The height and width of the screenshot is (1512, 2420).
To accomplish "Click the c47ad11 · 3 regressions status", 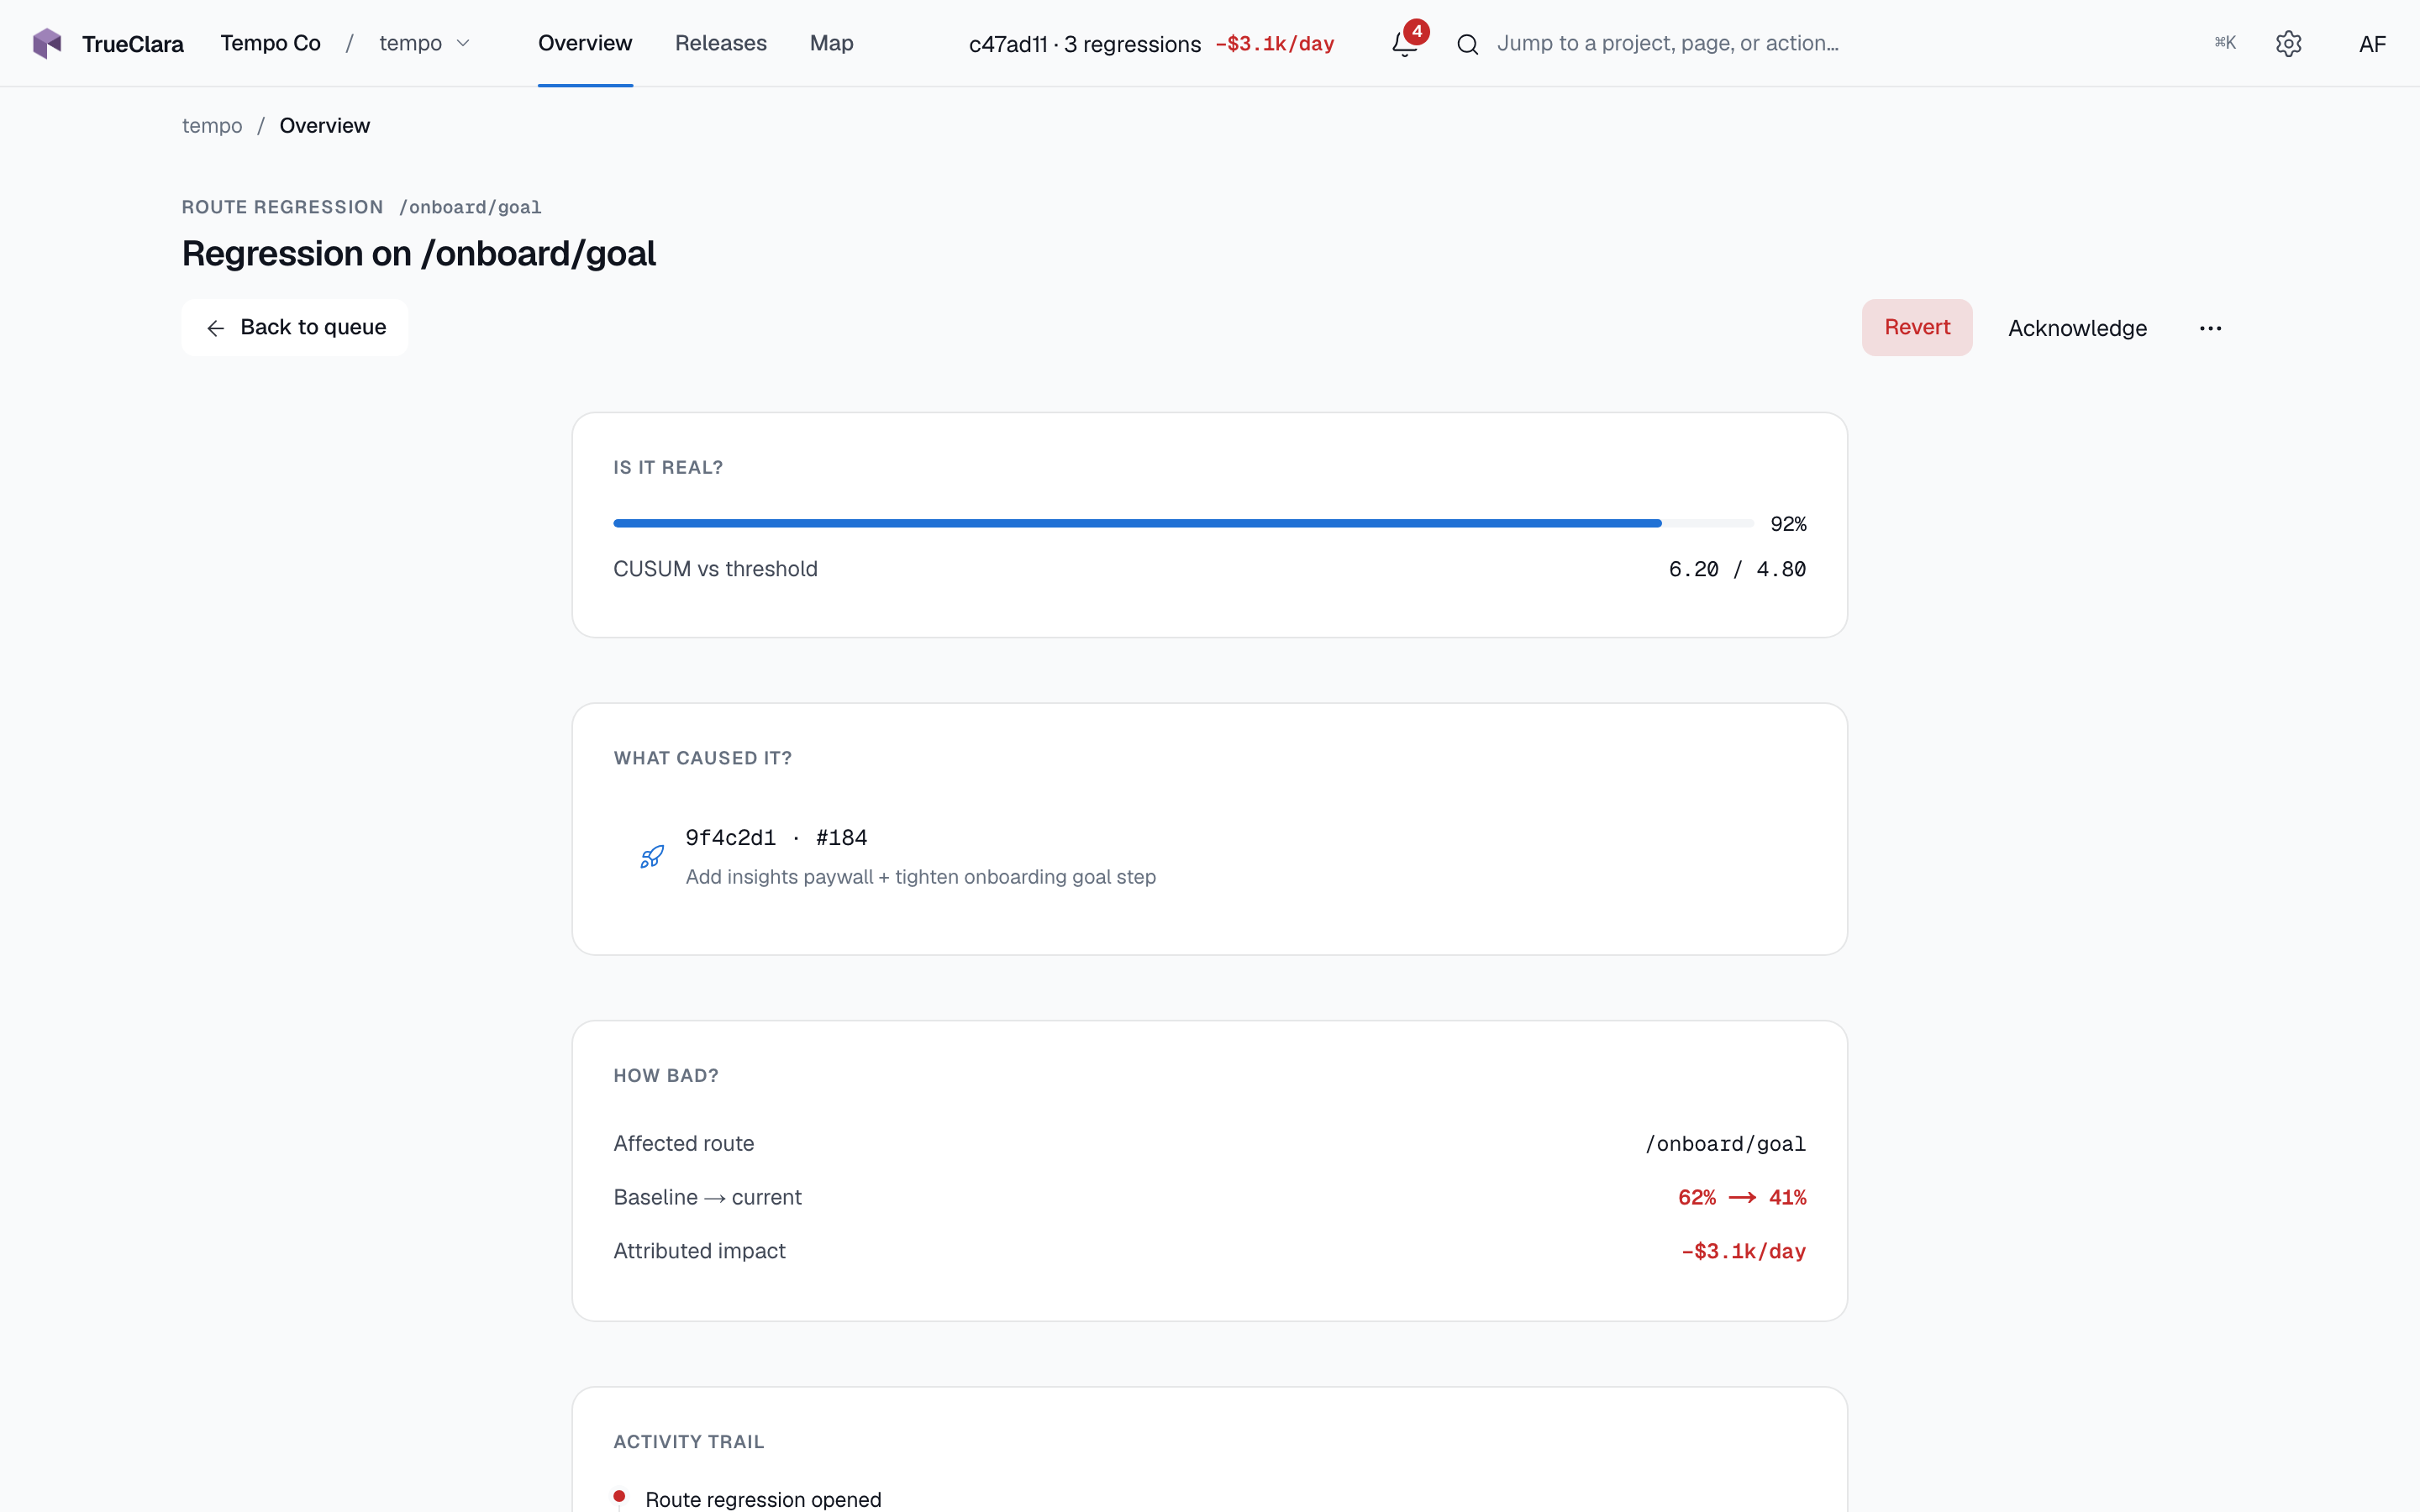I will tap(1085, 44).
